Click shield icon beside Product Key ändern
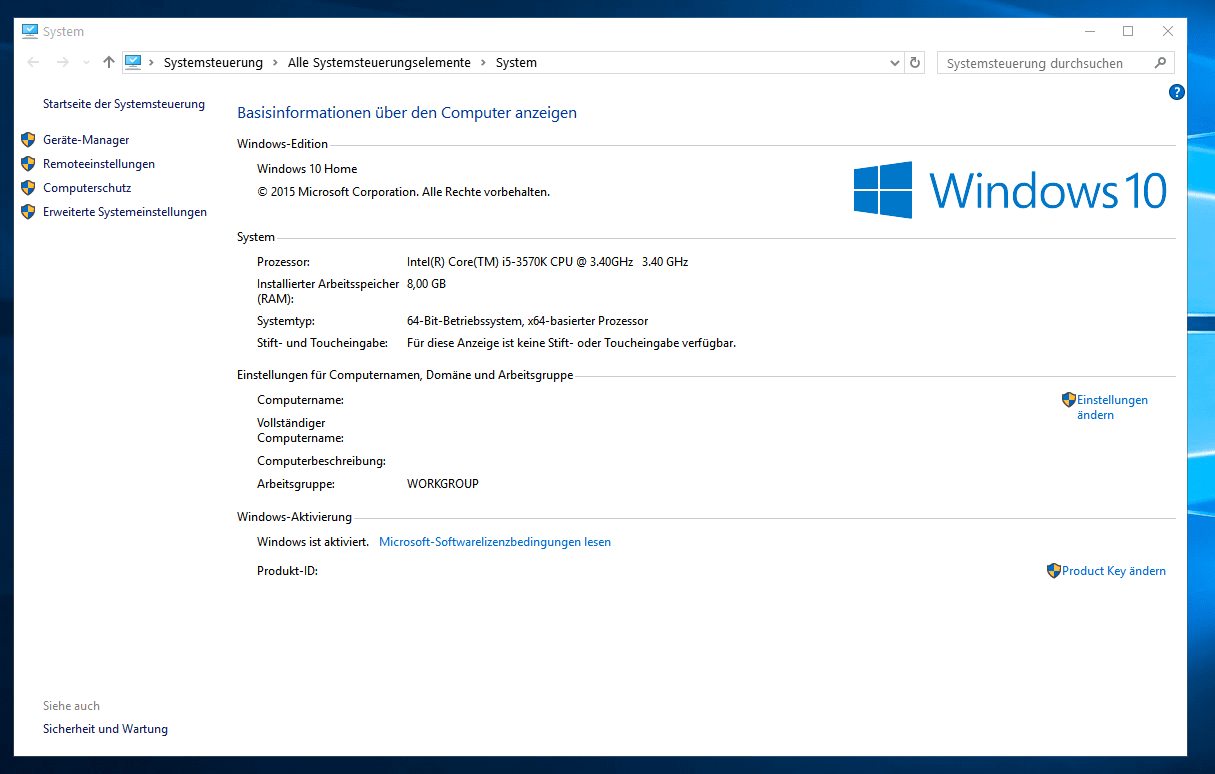 coord(1054,571)
